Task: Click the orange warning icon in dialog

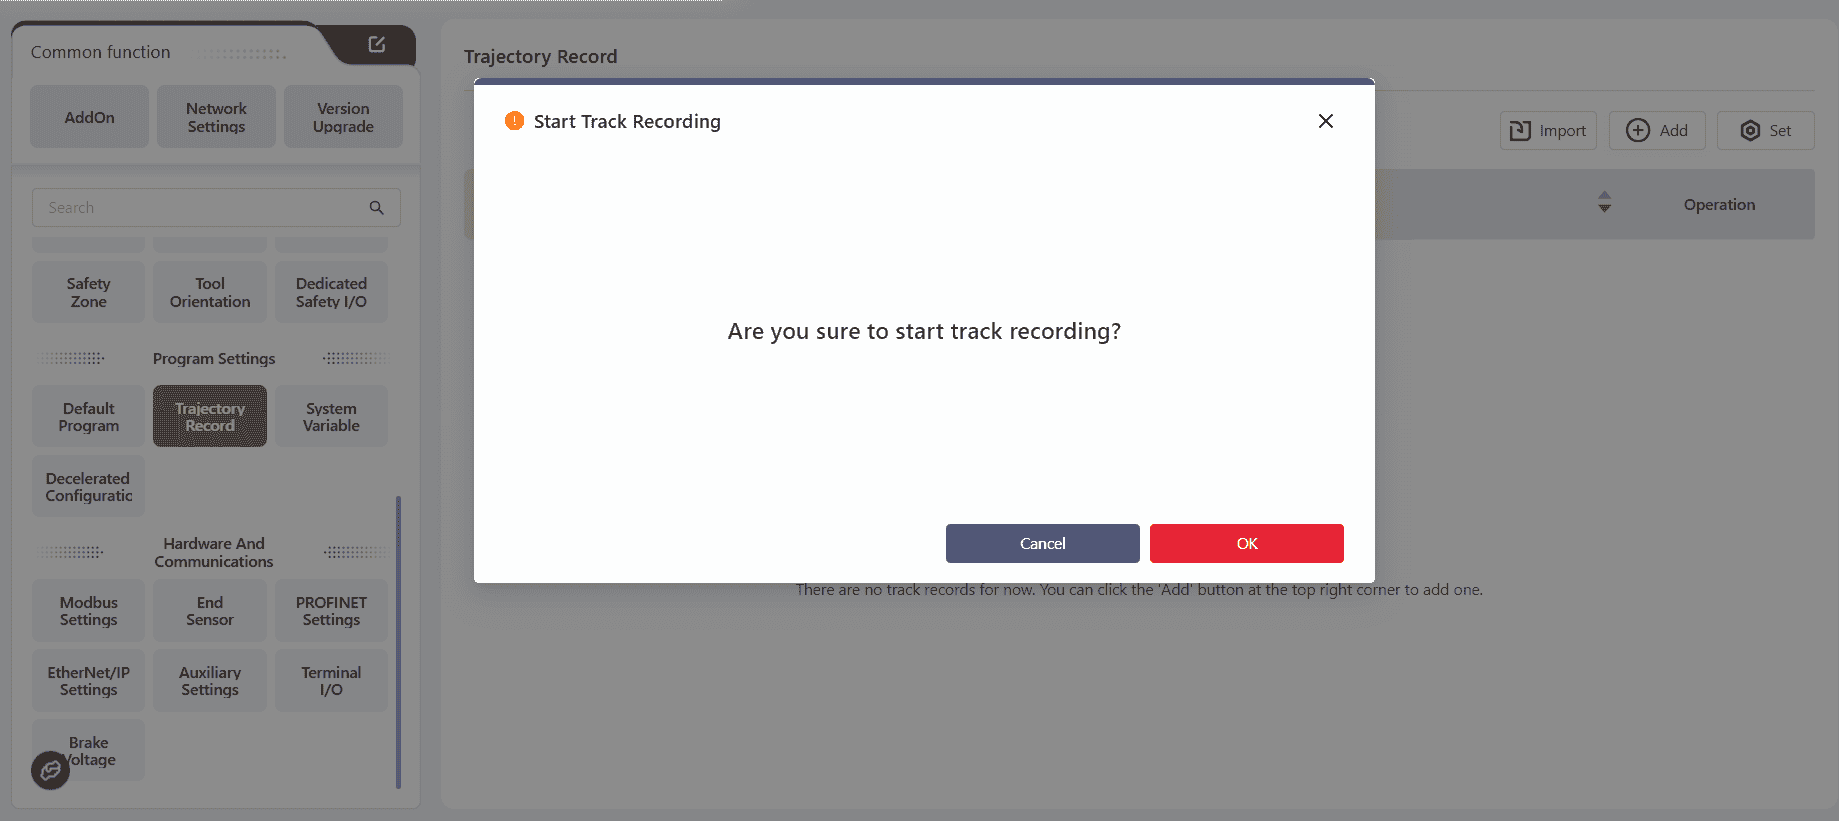Action: tap(514, 121)
